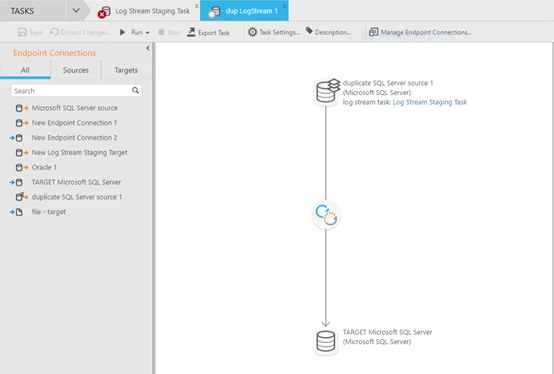Close the Log Stream Staging Task tab
Screen dimensions: 554x374
(196, 6)
